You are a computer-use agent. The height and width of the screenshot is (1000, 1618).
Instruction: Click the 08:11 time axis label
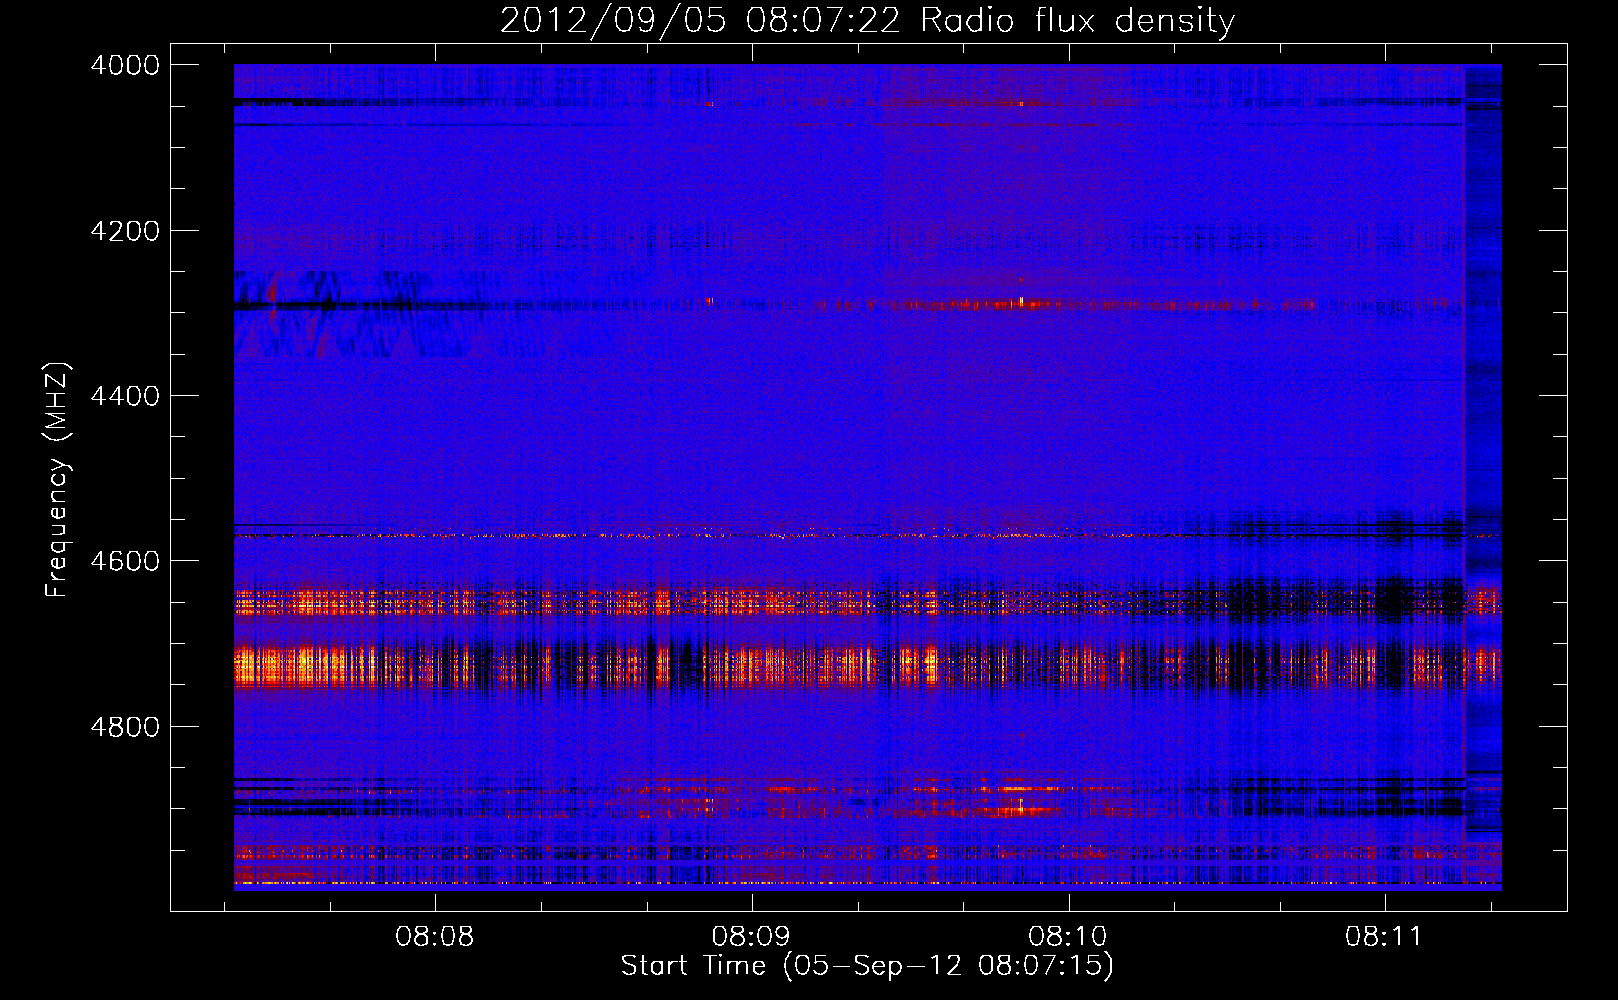(x=1384, y=937)
